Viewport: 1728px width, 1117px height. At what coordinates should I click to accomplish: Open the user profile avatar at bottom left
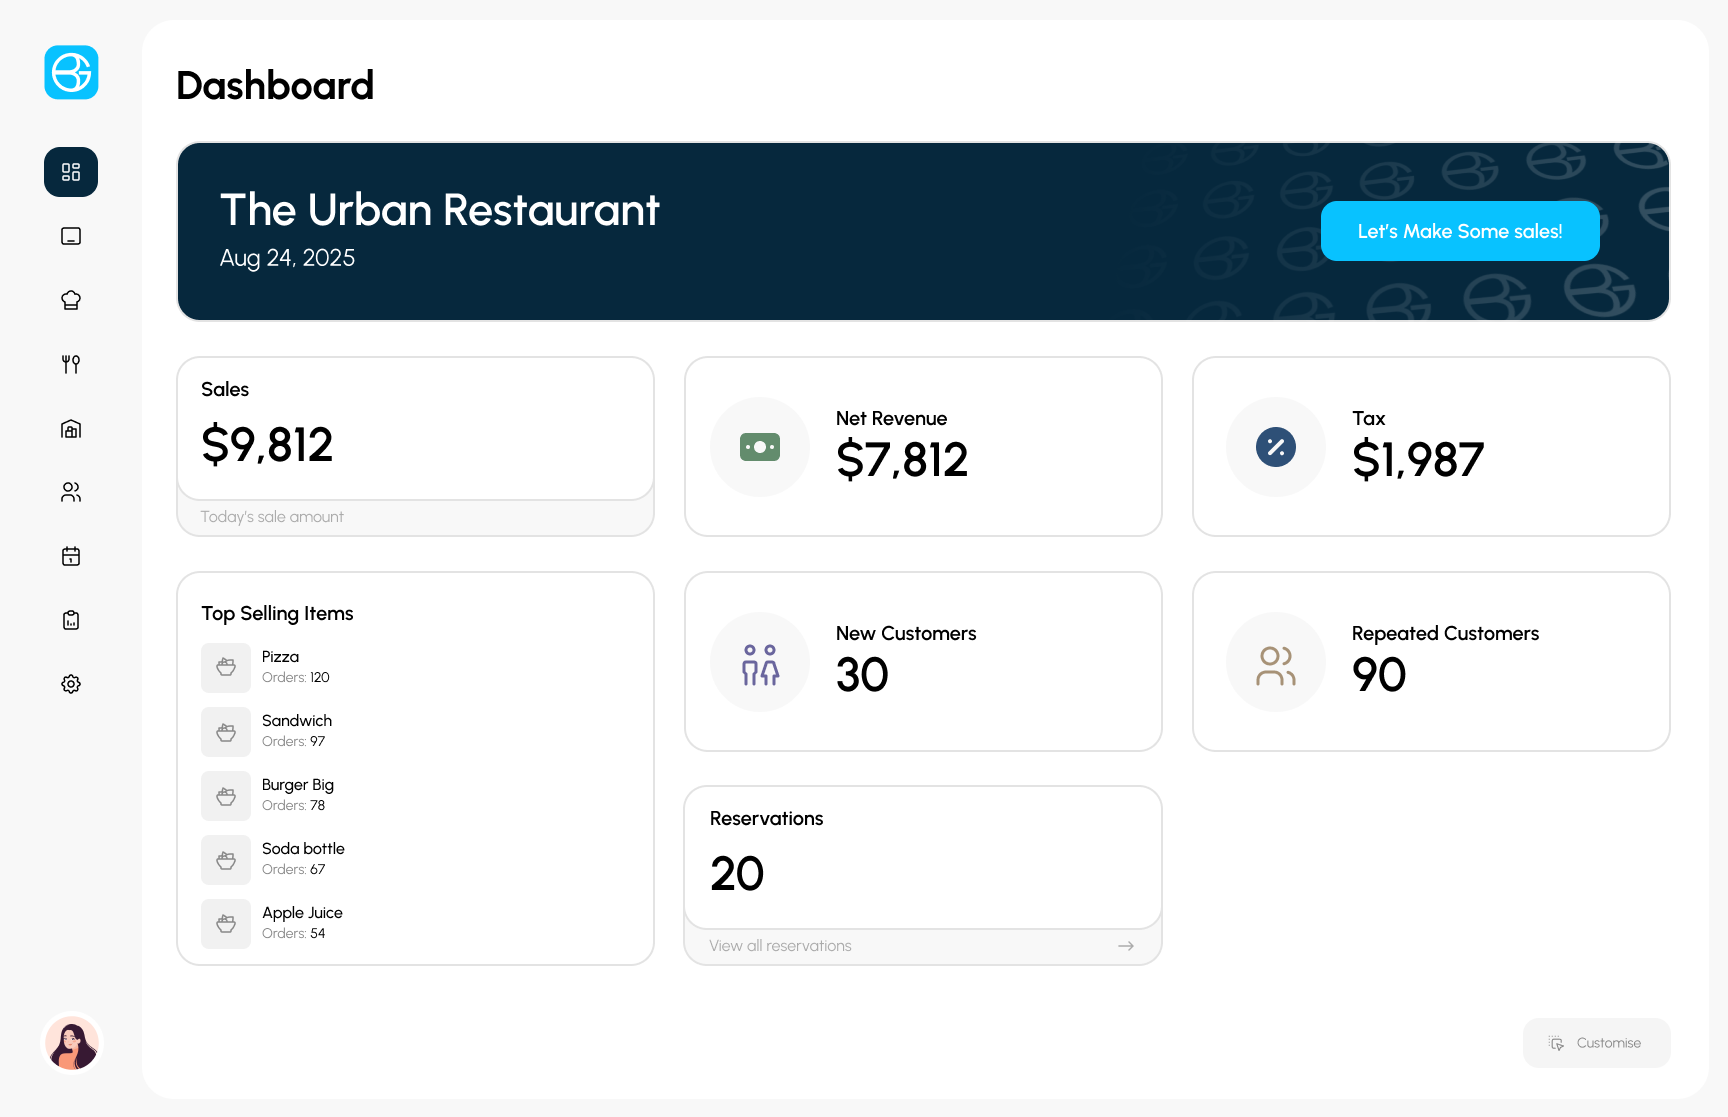point(71,1042)
